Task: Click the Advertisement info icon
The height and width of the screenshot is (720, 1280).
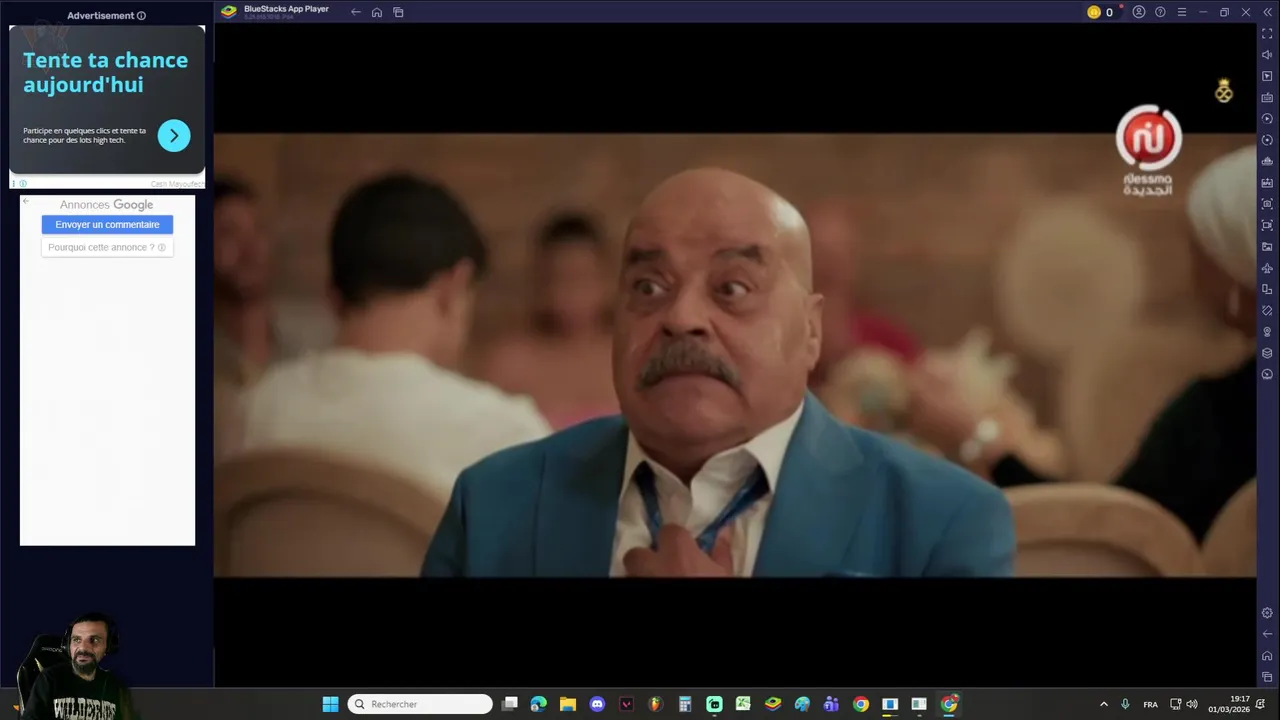Action: 141,16
